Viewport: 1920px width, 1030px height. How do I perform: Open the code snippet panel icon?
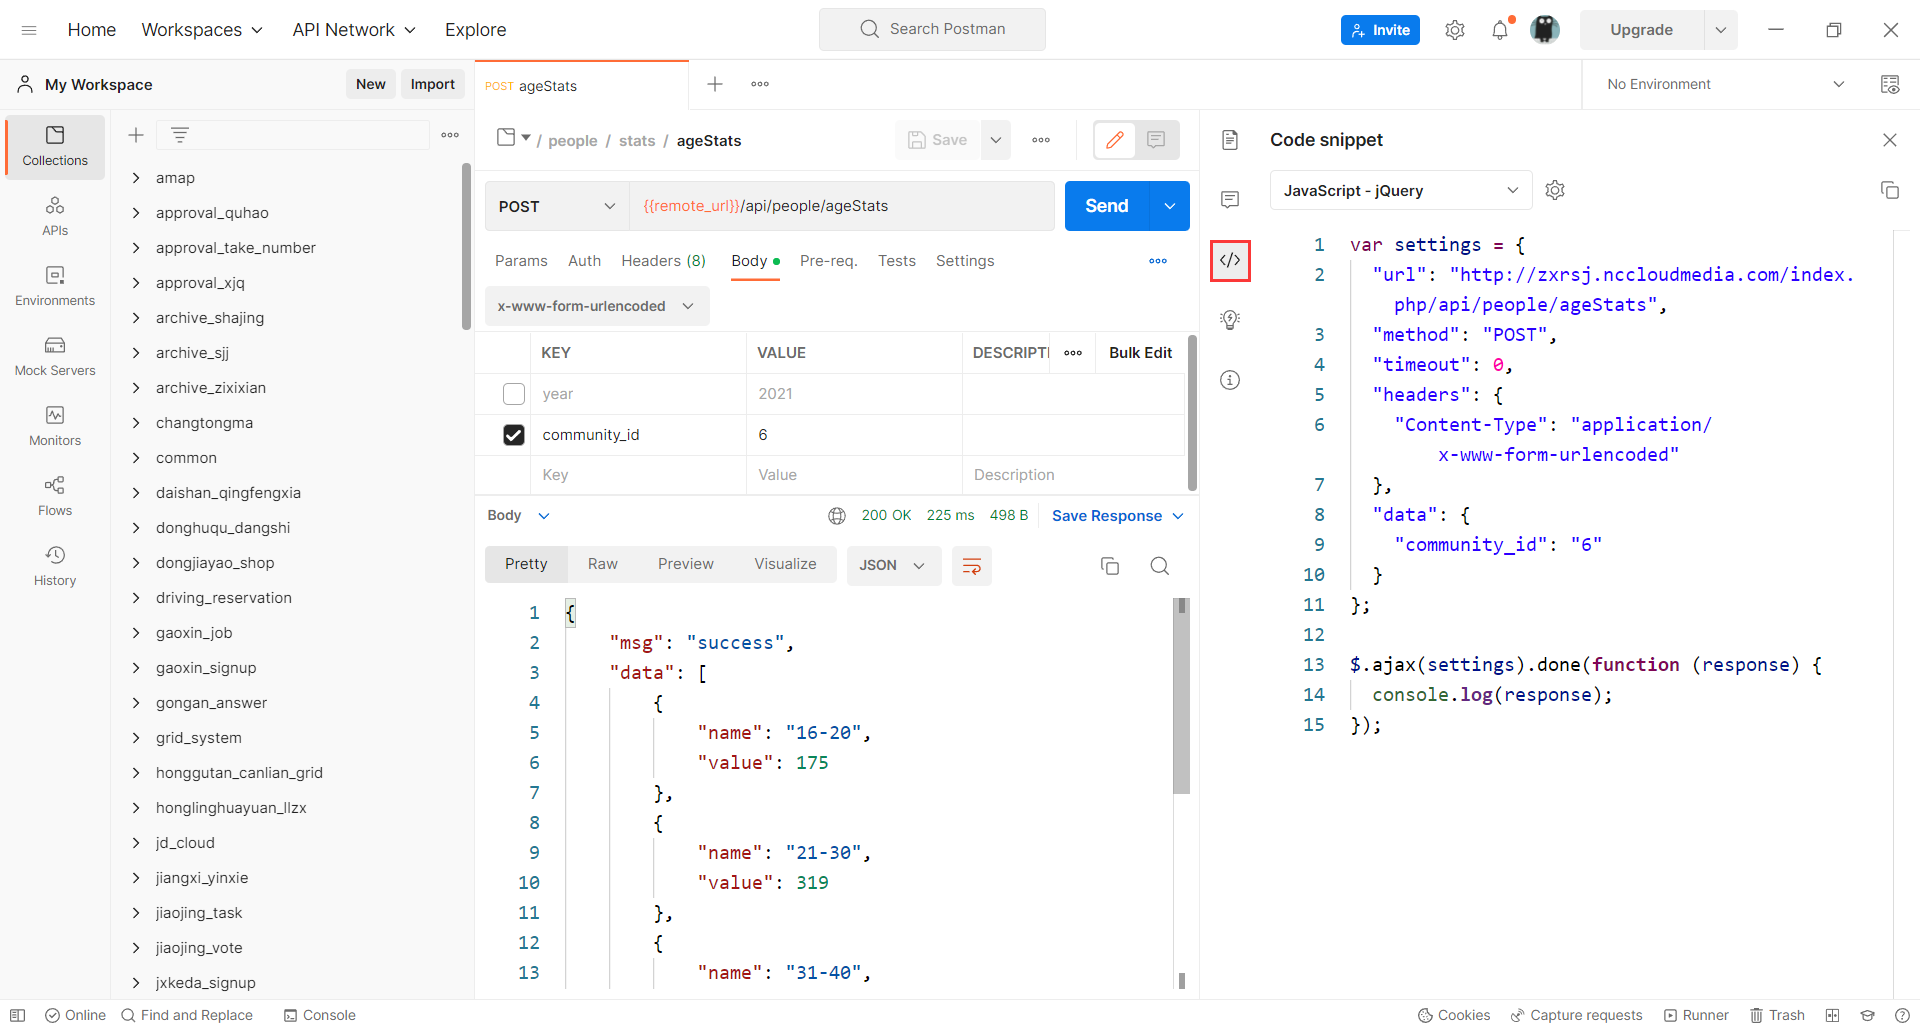[x=1230, y=260]
